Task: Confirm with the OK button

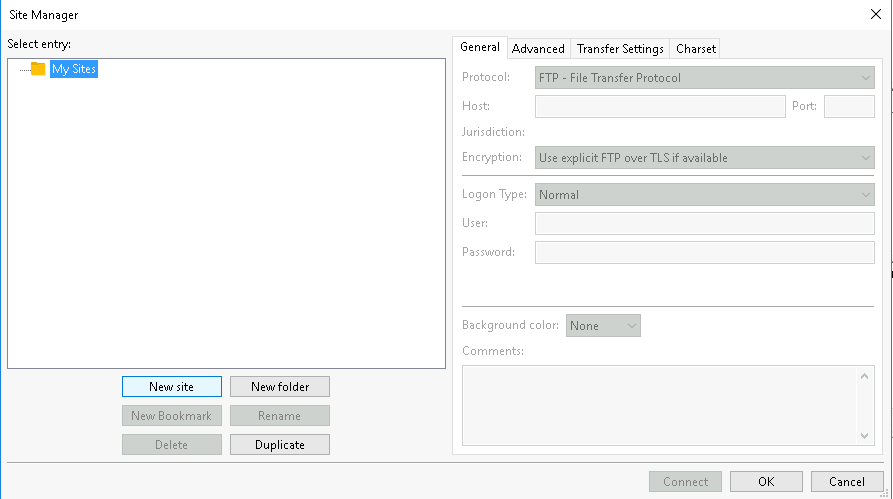Action: pyautogui.click(x=766, y=482)
